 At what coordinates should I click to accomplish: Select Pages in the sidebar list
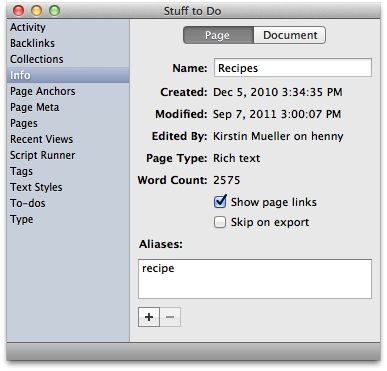[68, 123]
